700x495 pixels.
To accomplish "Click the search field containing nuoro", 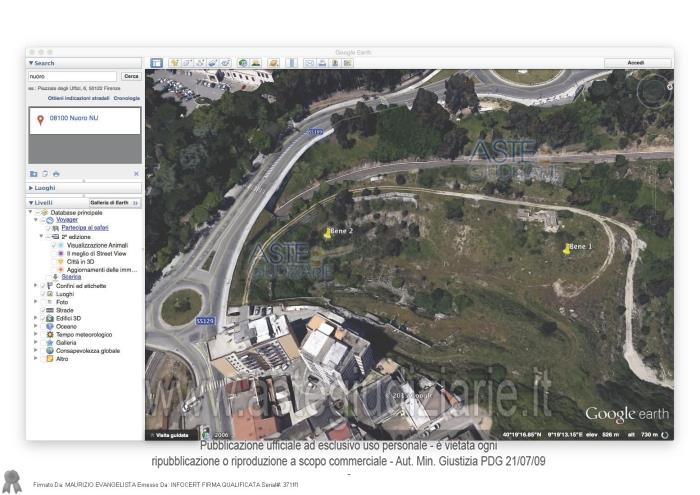I will click(71, 76).
